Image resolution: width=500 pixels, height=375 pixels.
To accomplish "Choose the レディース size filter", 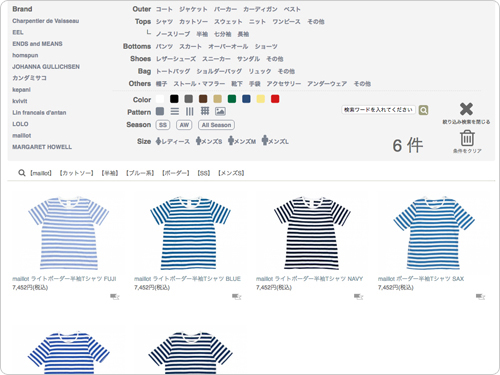I will pos(173,141).
